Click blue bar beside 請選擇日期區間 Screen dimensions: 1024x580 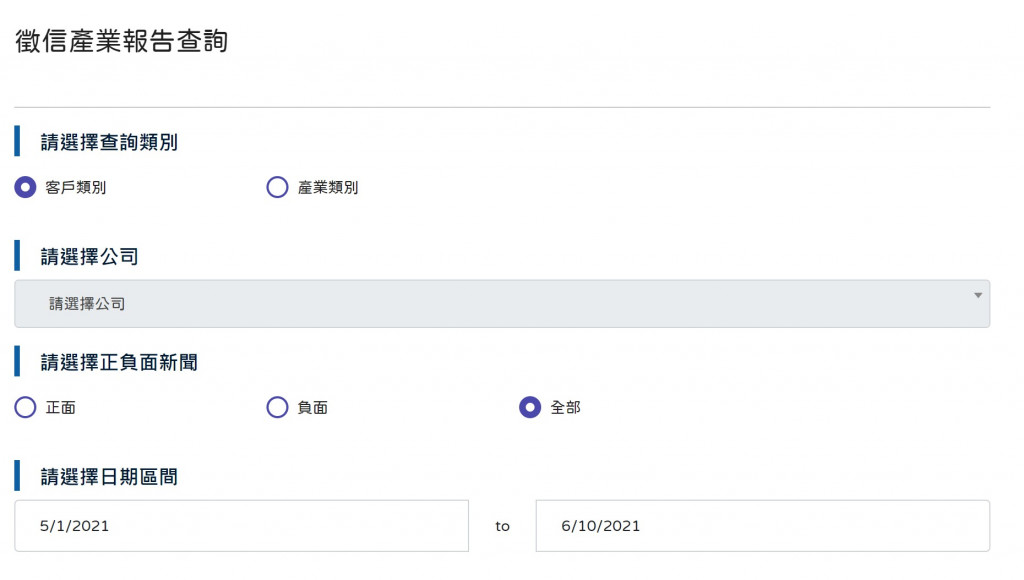click(x=17, y=476)
